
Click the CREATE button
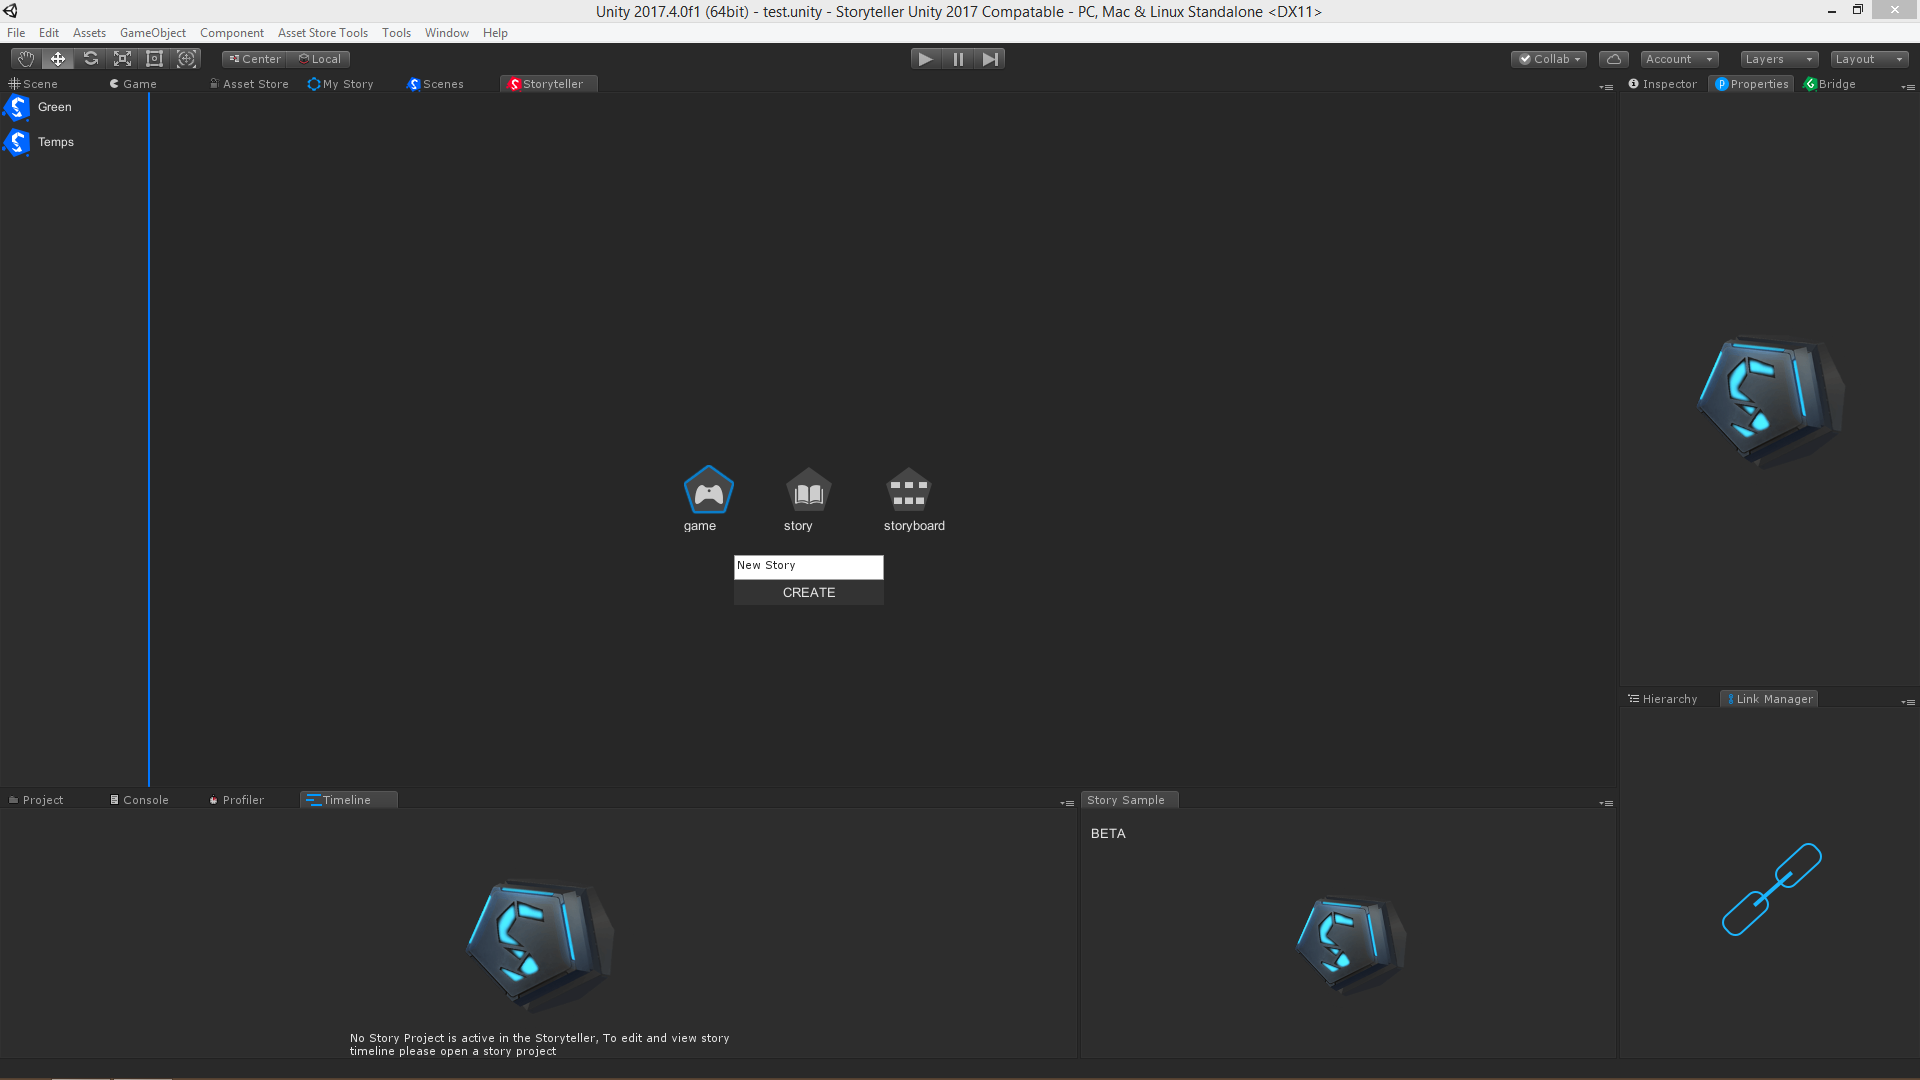808,593
